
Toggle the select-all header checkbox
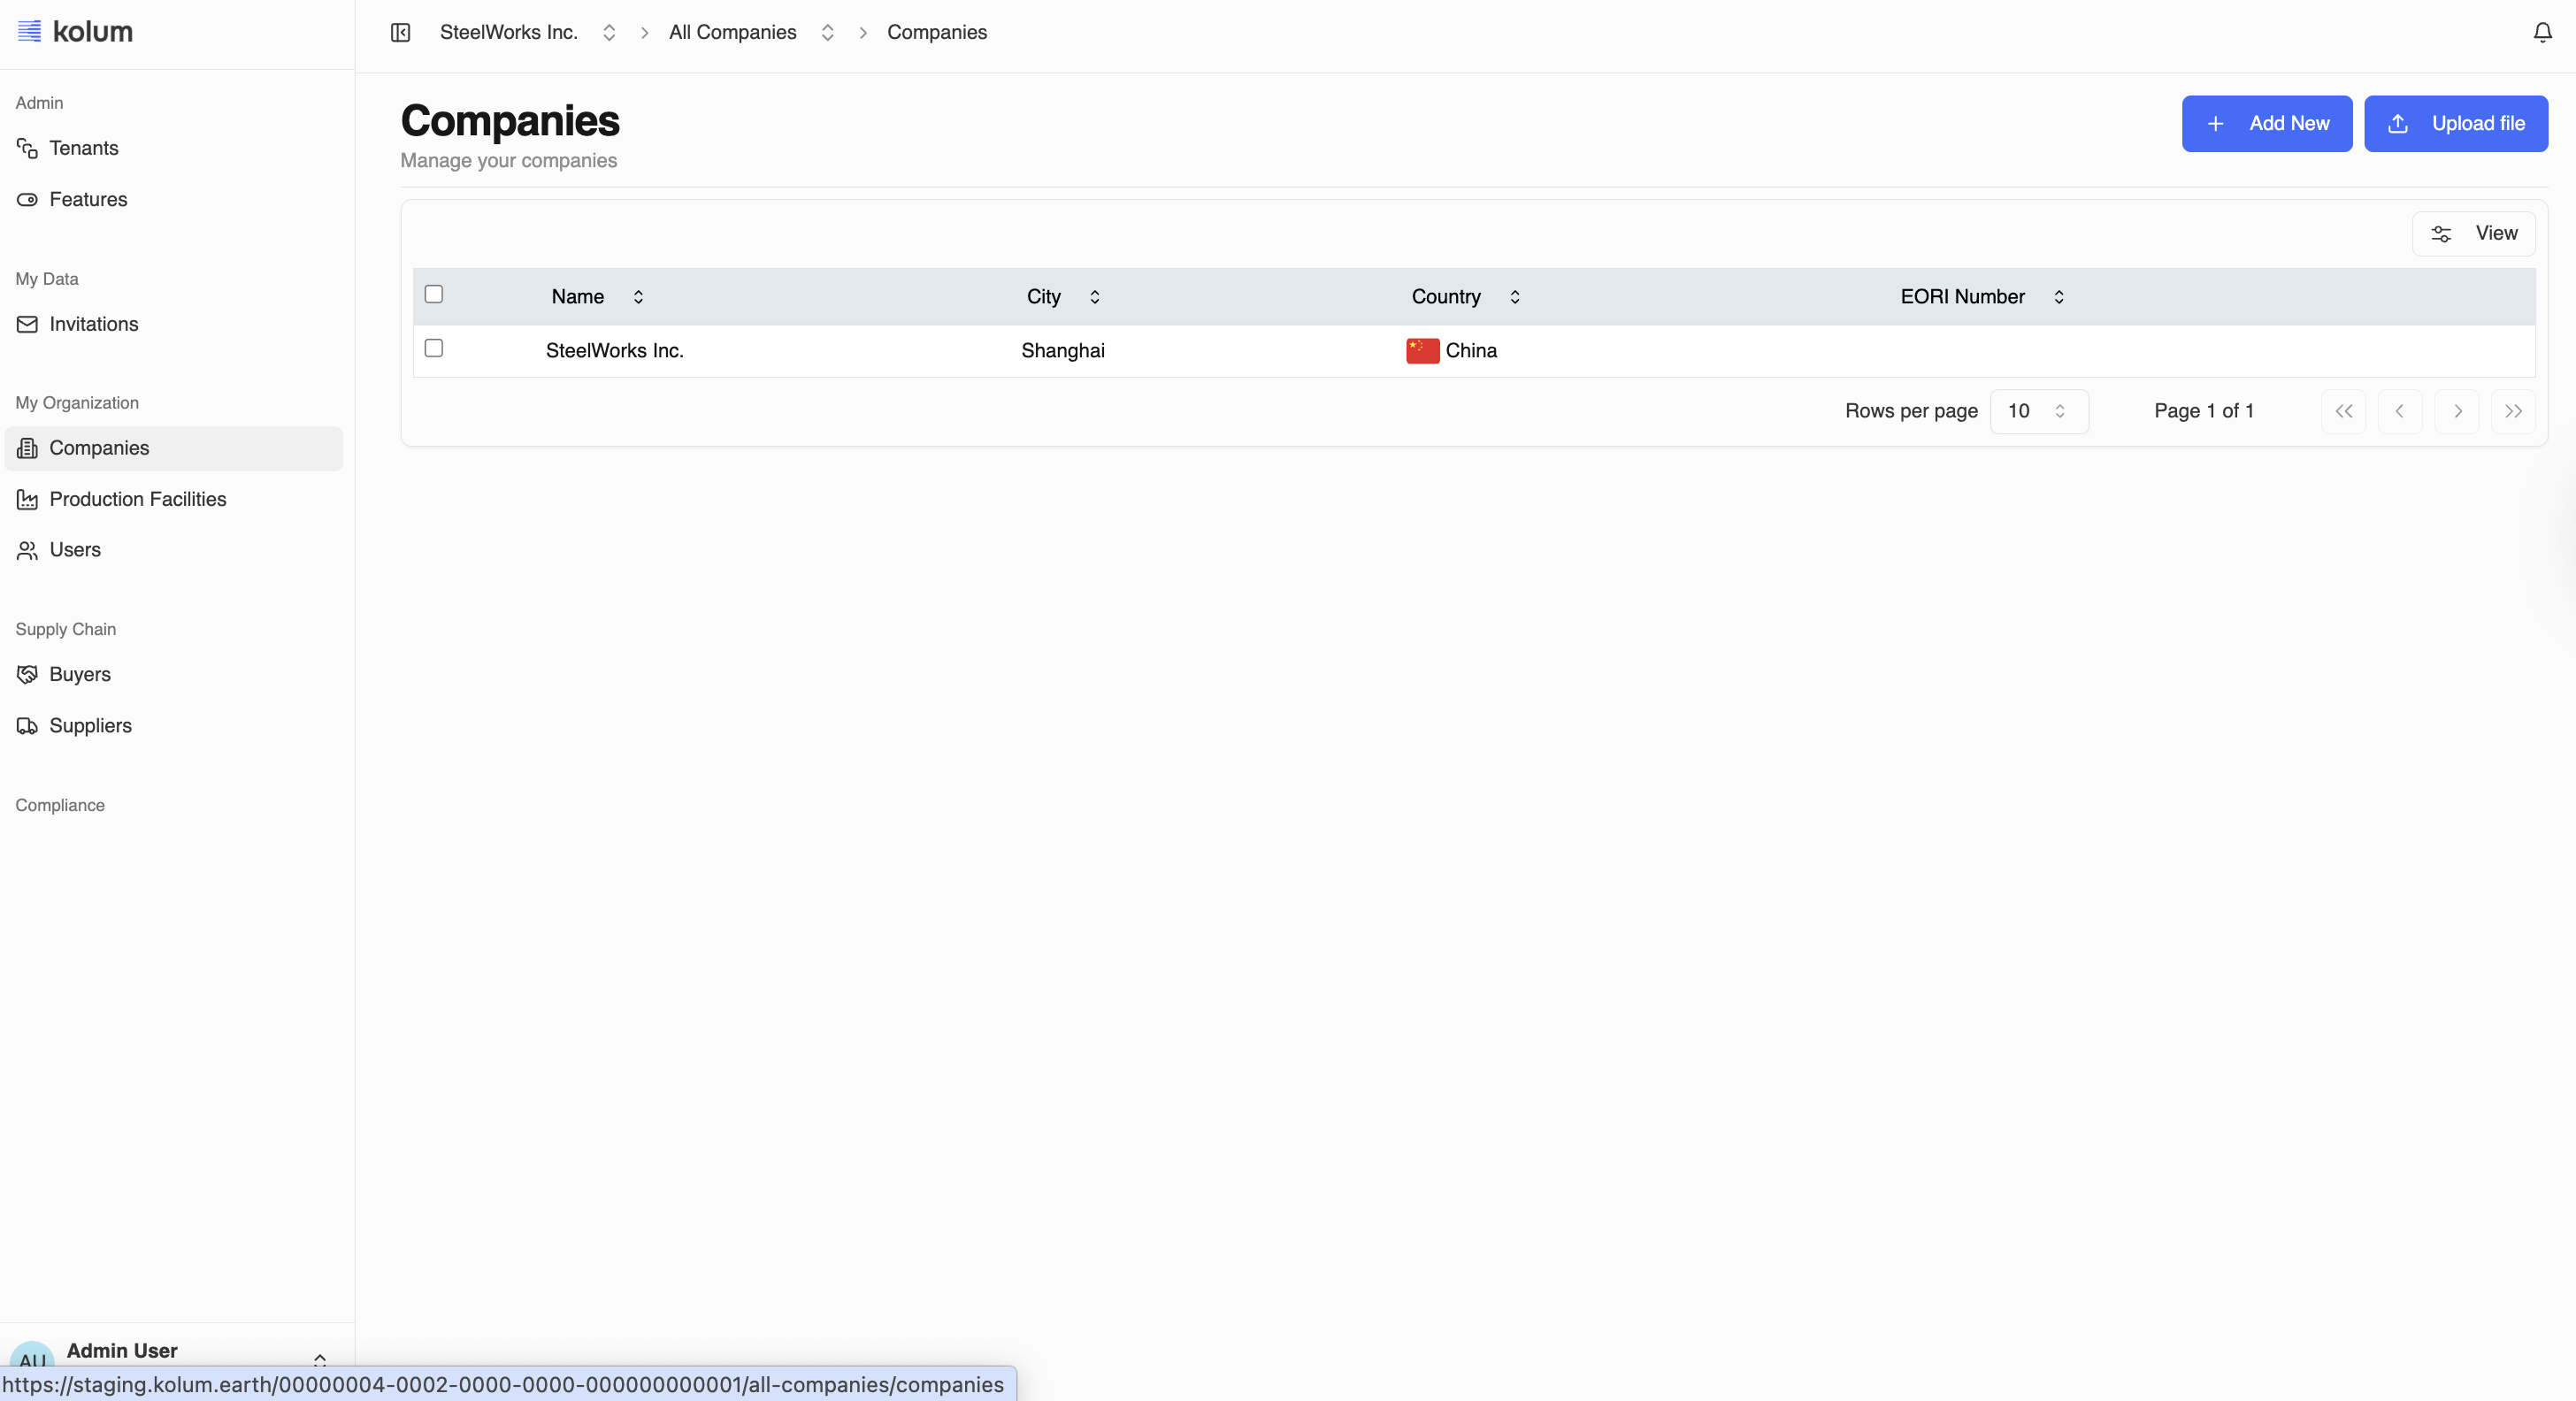tap(433, 294)
